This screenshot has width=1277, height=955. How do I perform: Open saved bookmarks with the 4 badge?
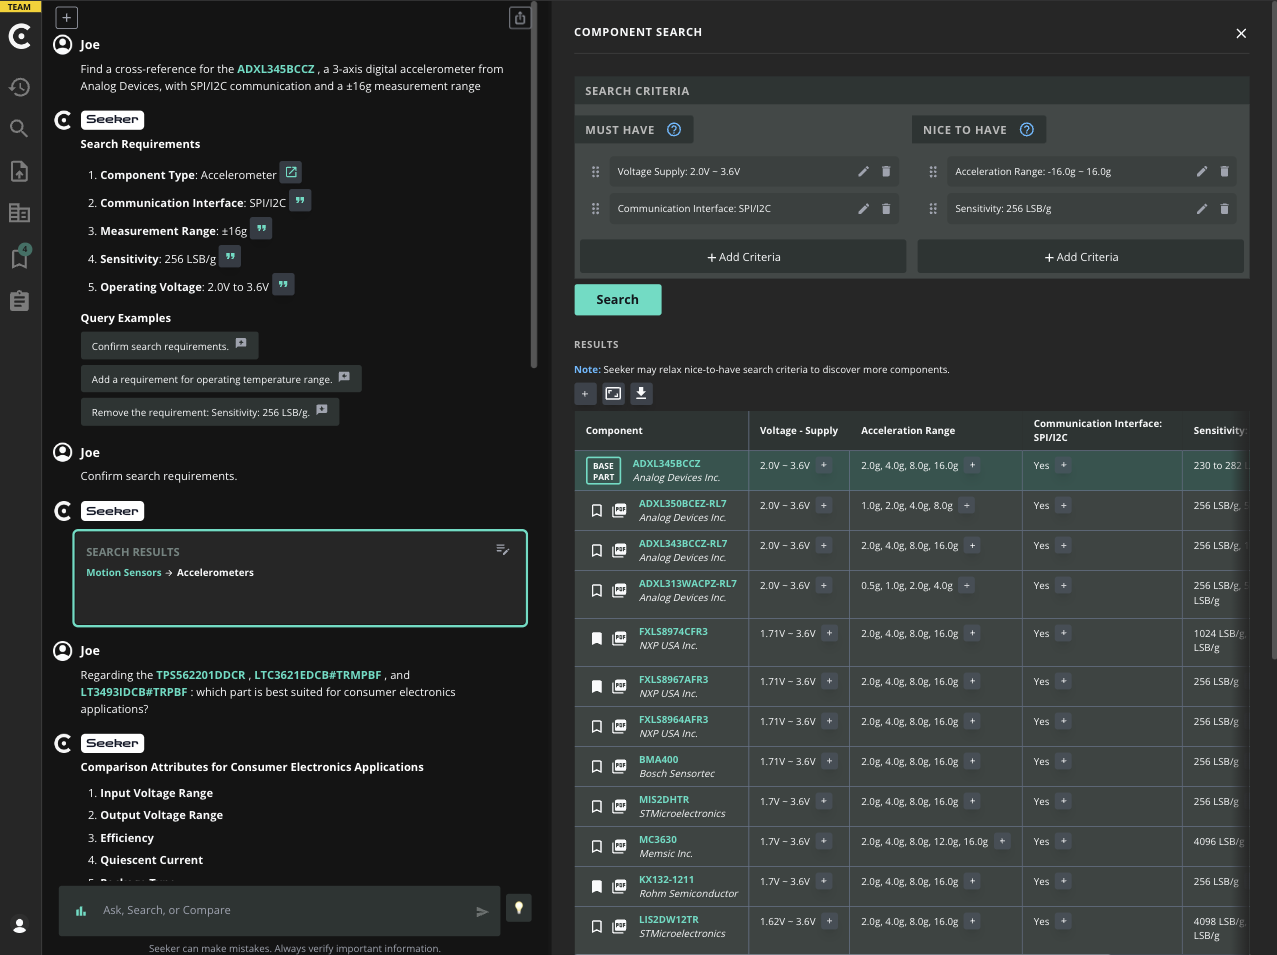point(19,257)
